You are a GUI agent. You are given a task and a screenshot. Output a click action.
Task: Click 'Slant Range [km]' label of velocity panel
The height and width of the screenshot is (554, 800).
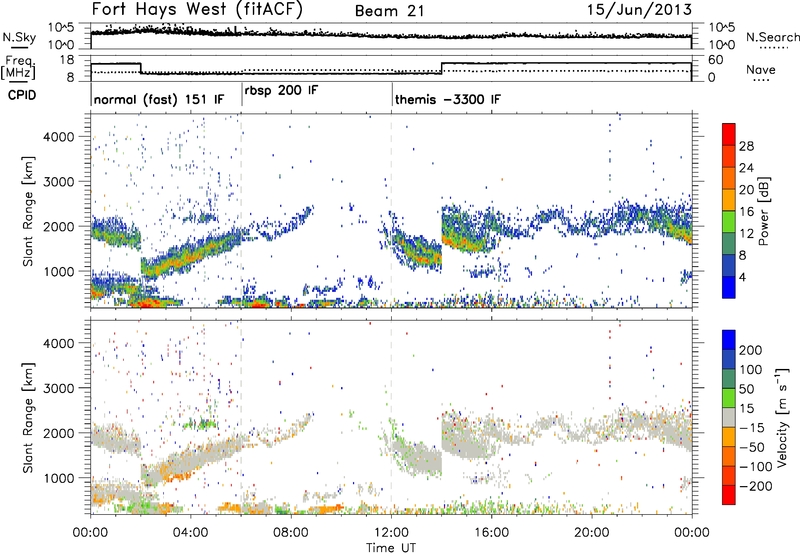coord(28,417)
